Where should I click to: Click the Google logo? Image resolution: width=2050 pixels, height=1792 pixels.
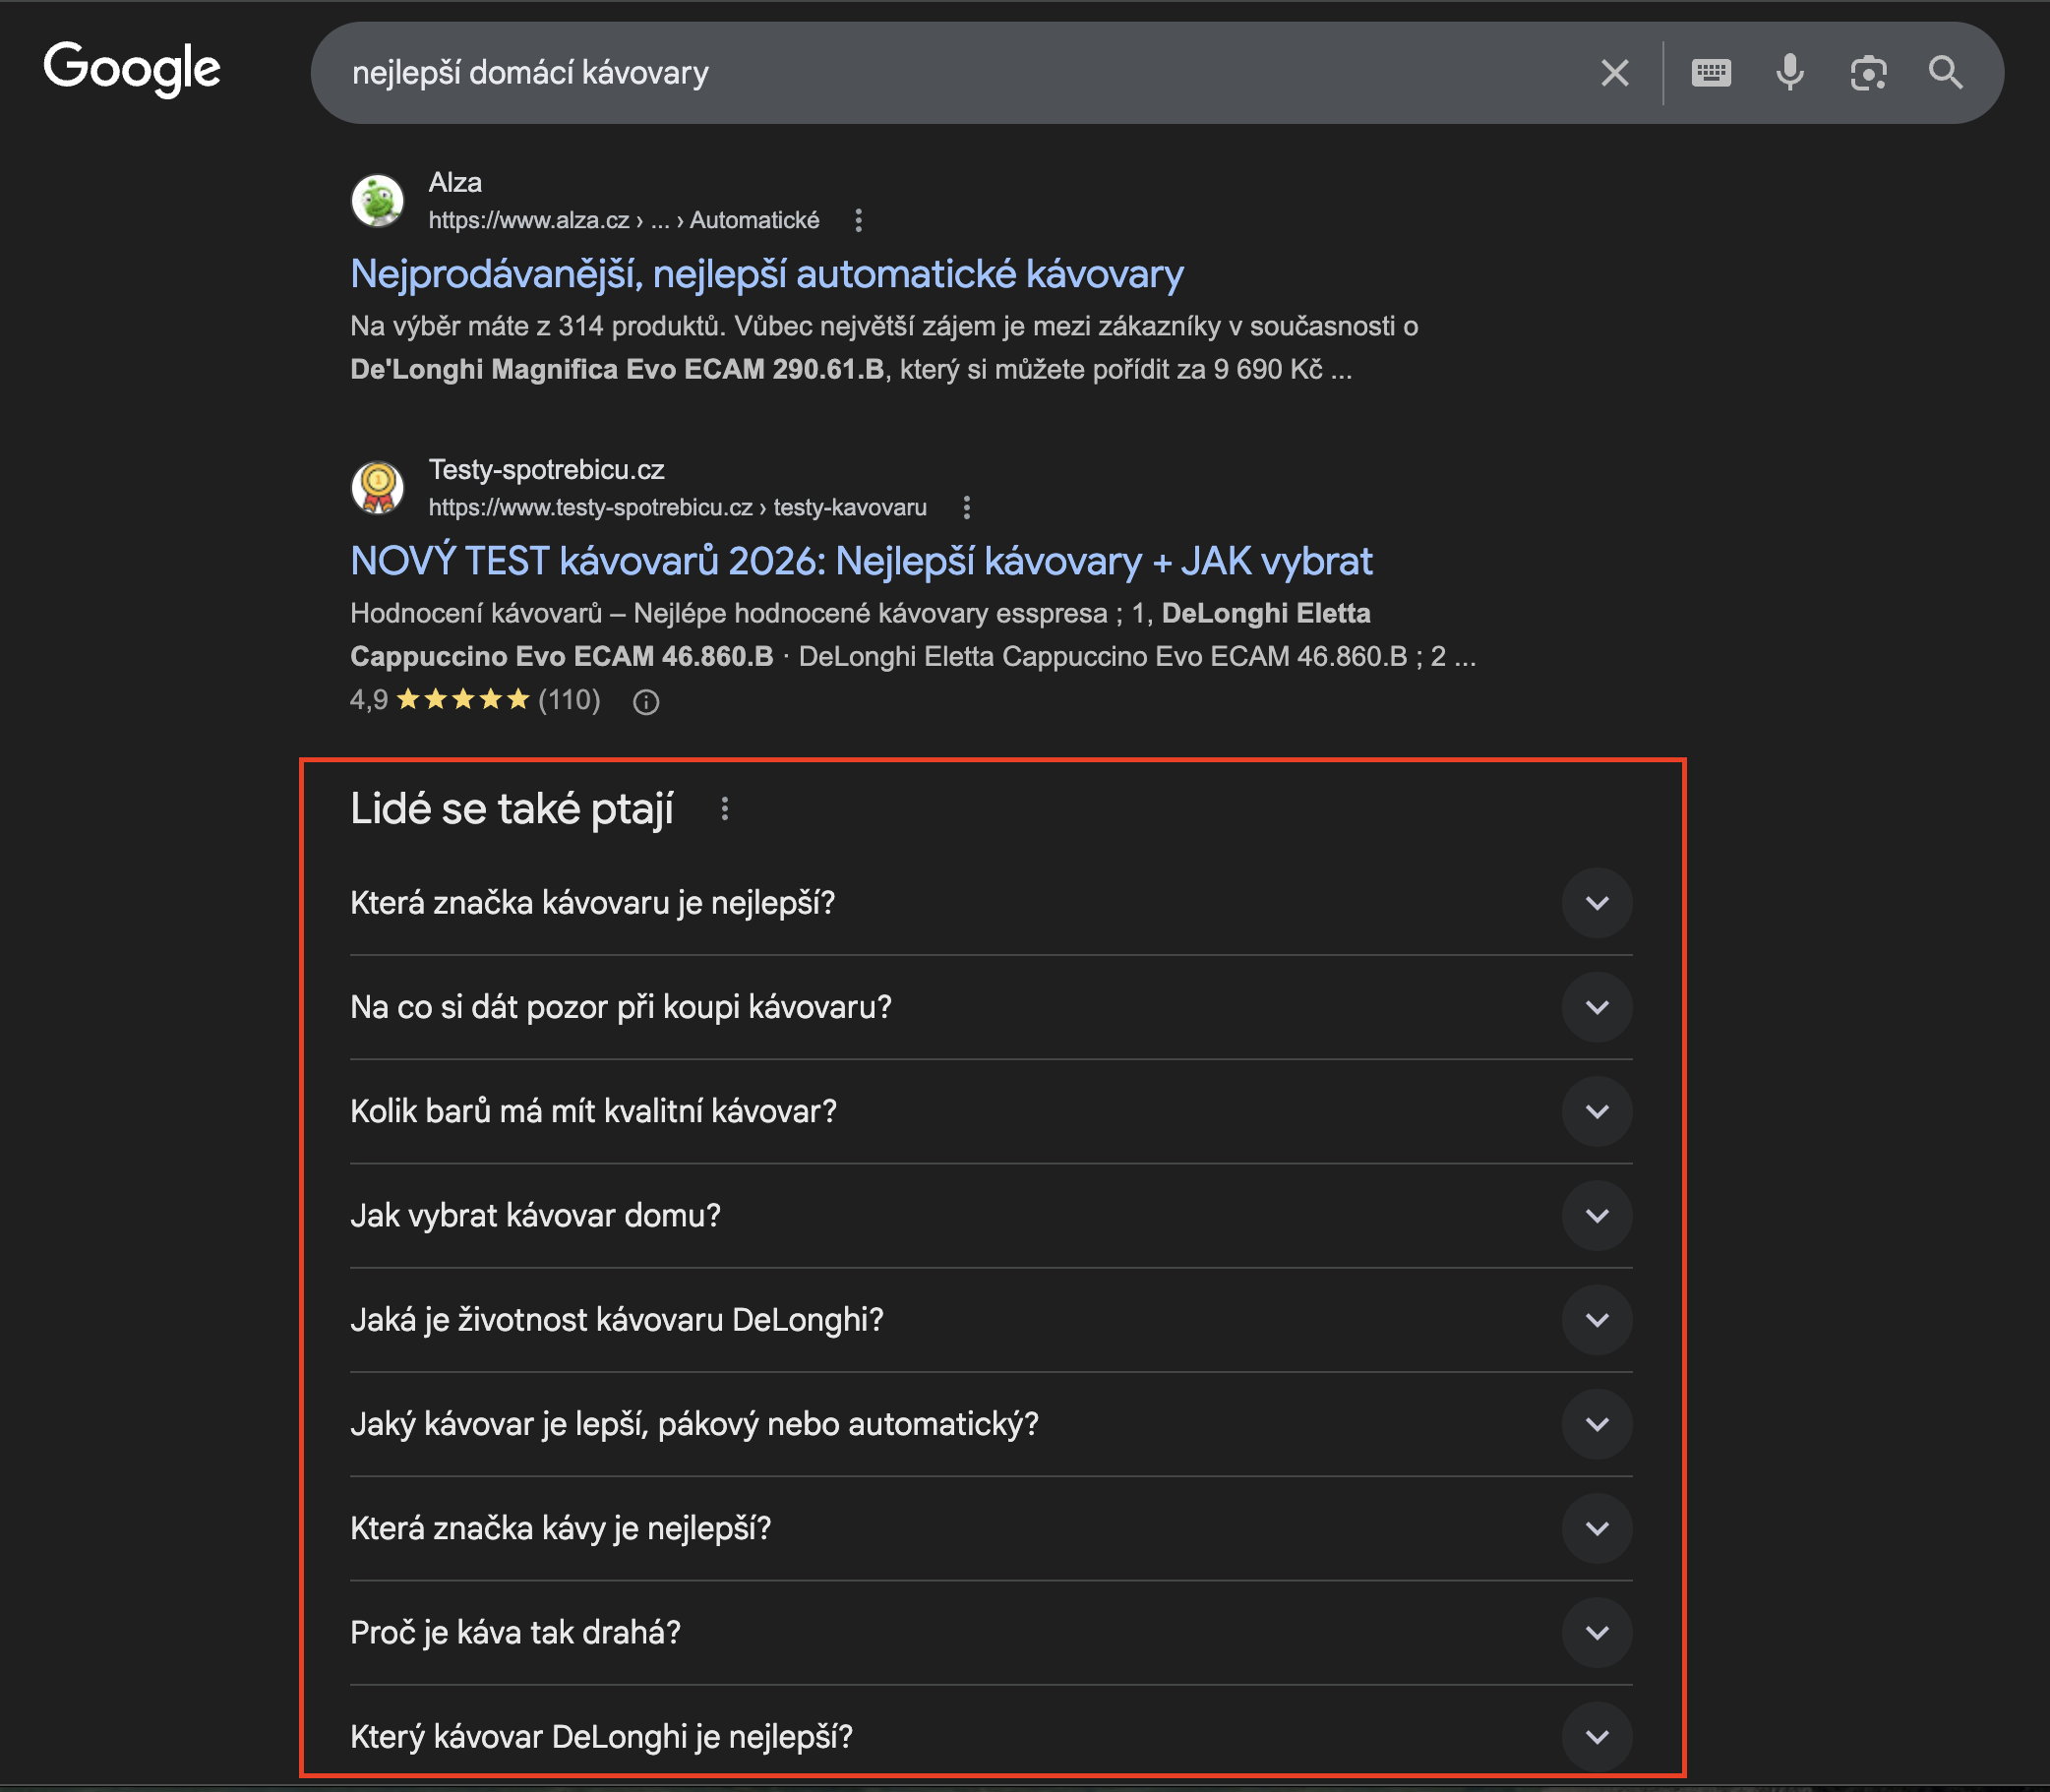132,69
